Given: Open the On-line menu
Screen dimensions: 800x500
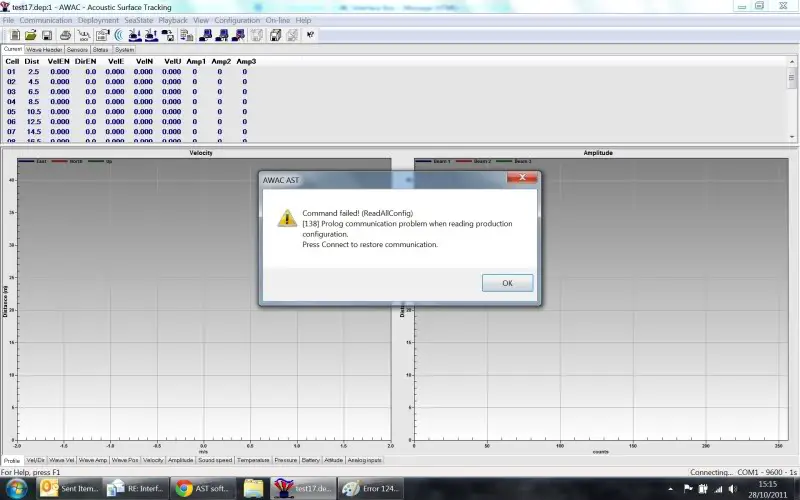Looking at the screenshot, I should click(x=278, y=20).
